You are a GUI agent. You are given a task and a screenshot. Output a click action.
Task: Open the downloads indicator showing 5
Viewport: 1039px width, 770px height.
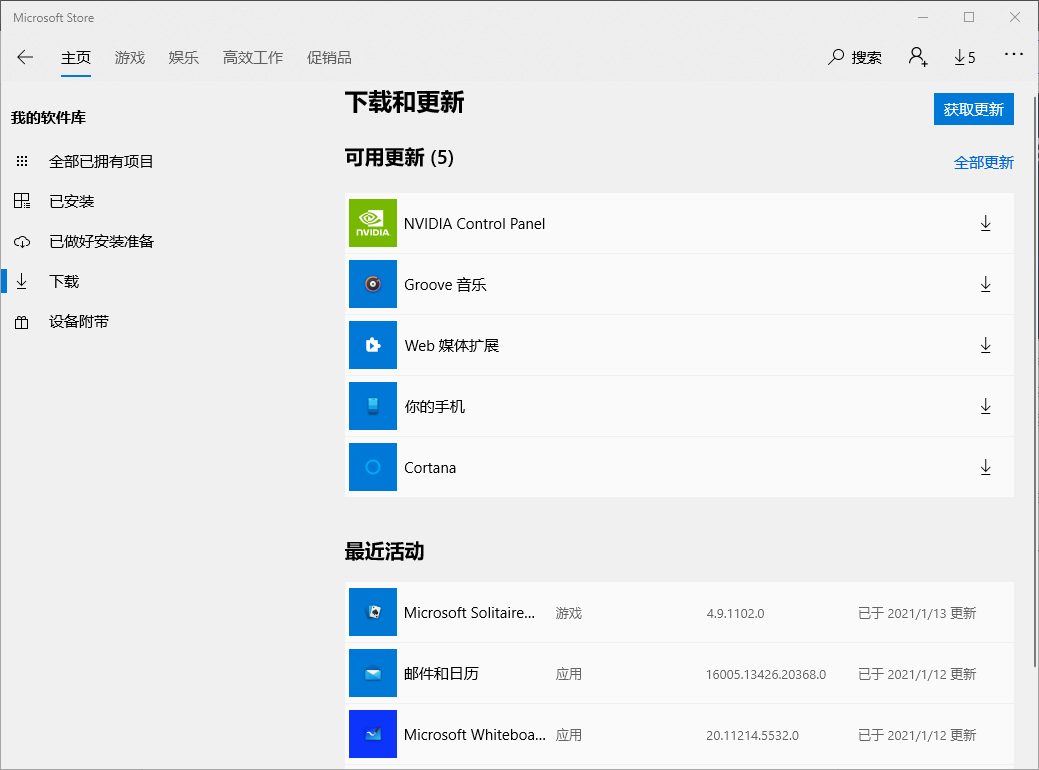pos(965,58)
